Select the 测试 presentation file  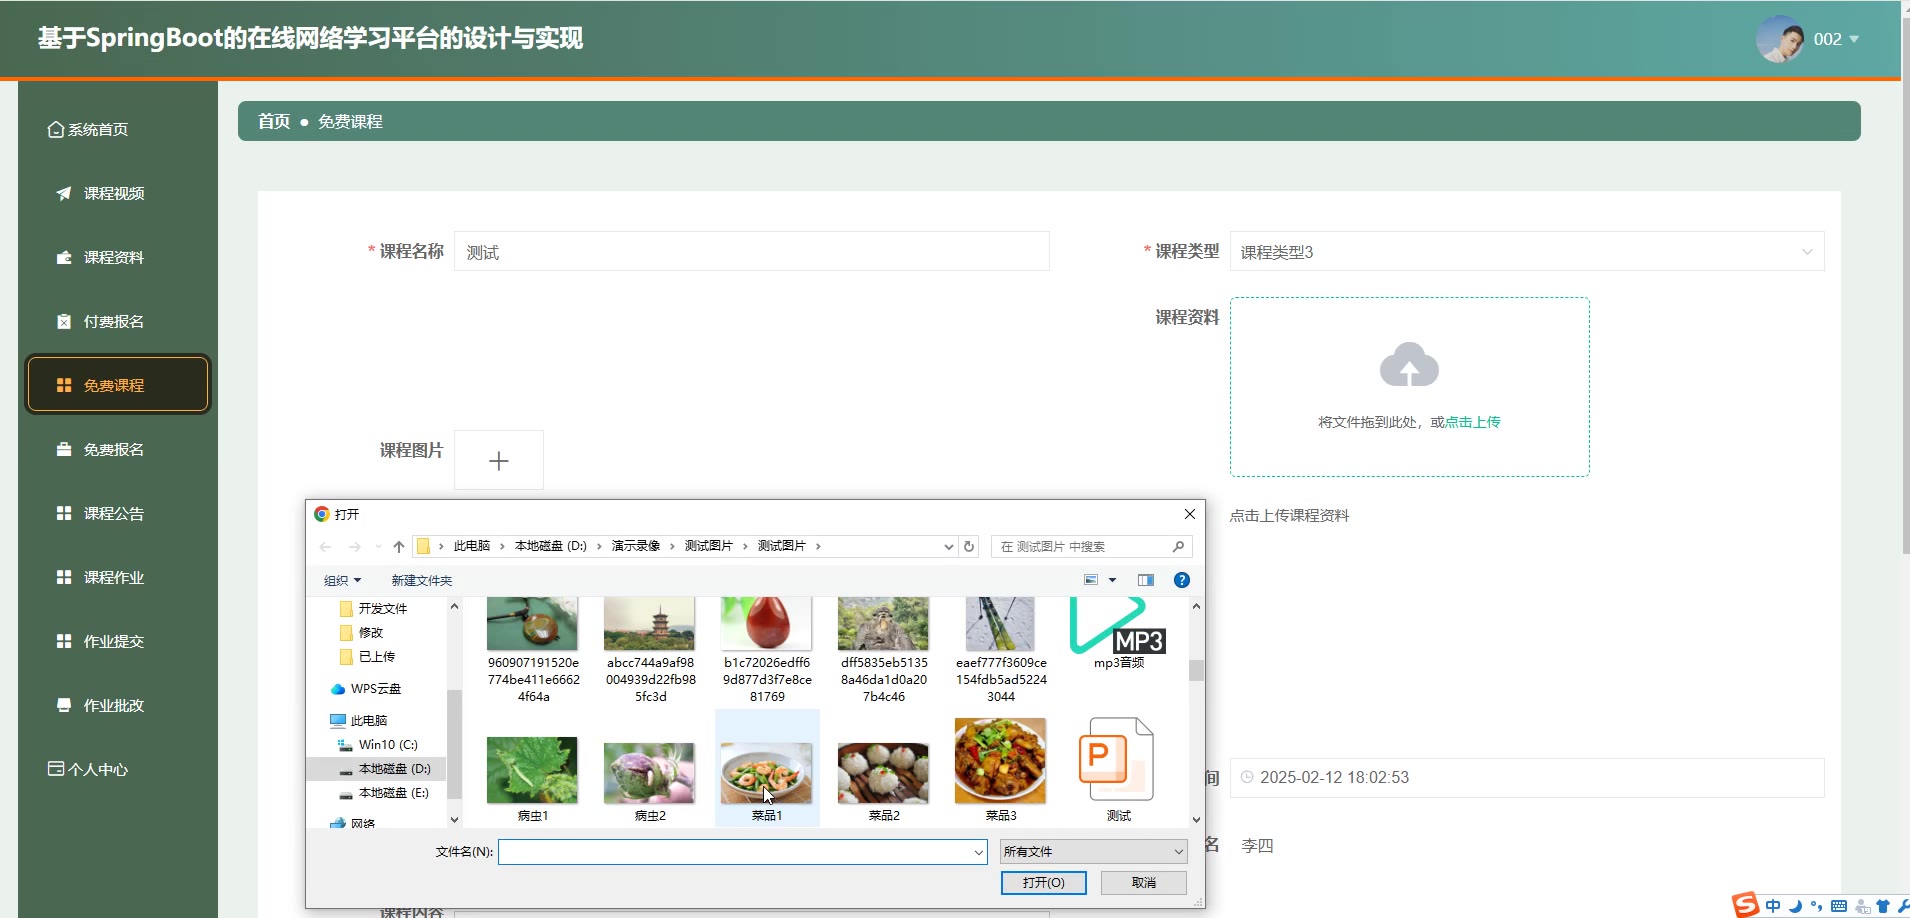[x=1118, y=770]
